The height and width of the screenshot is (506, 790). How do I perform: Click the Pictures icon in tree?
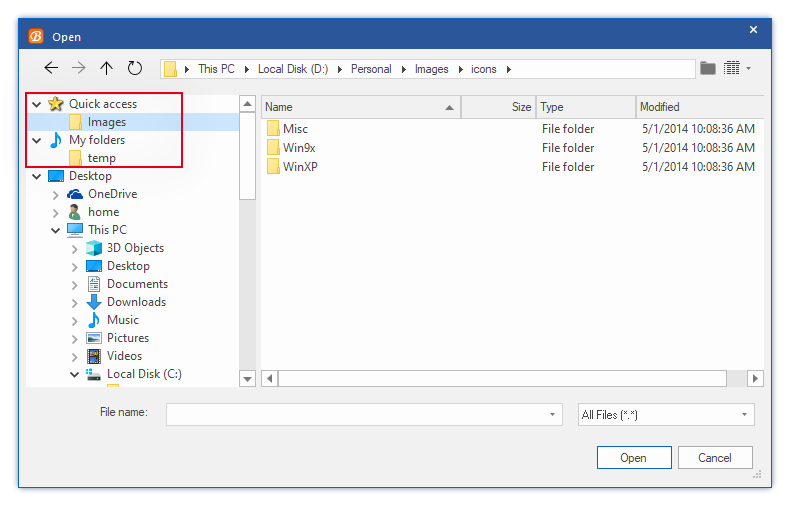tap(94, 338)
